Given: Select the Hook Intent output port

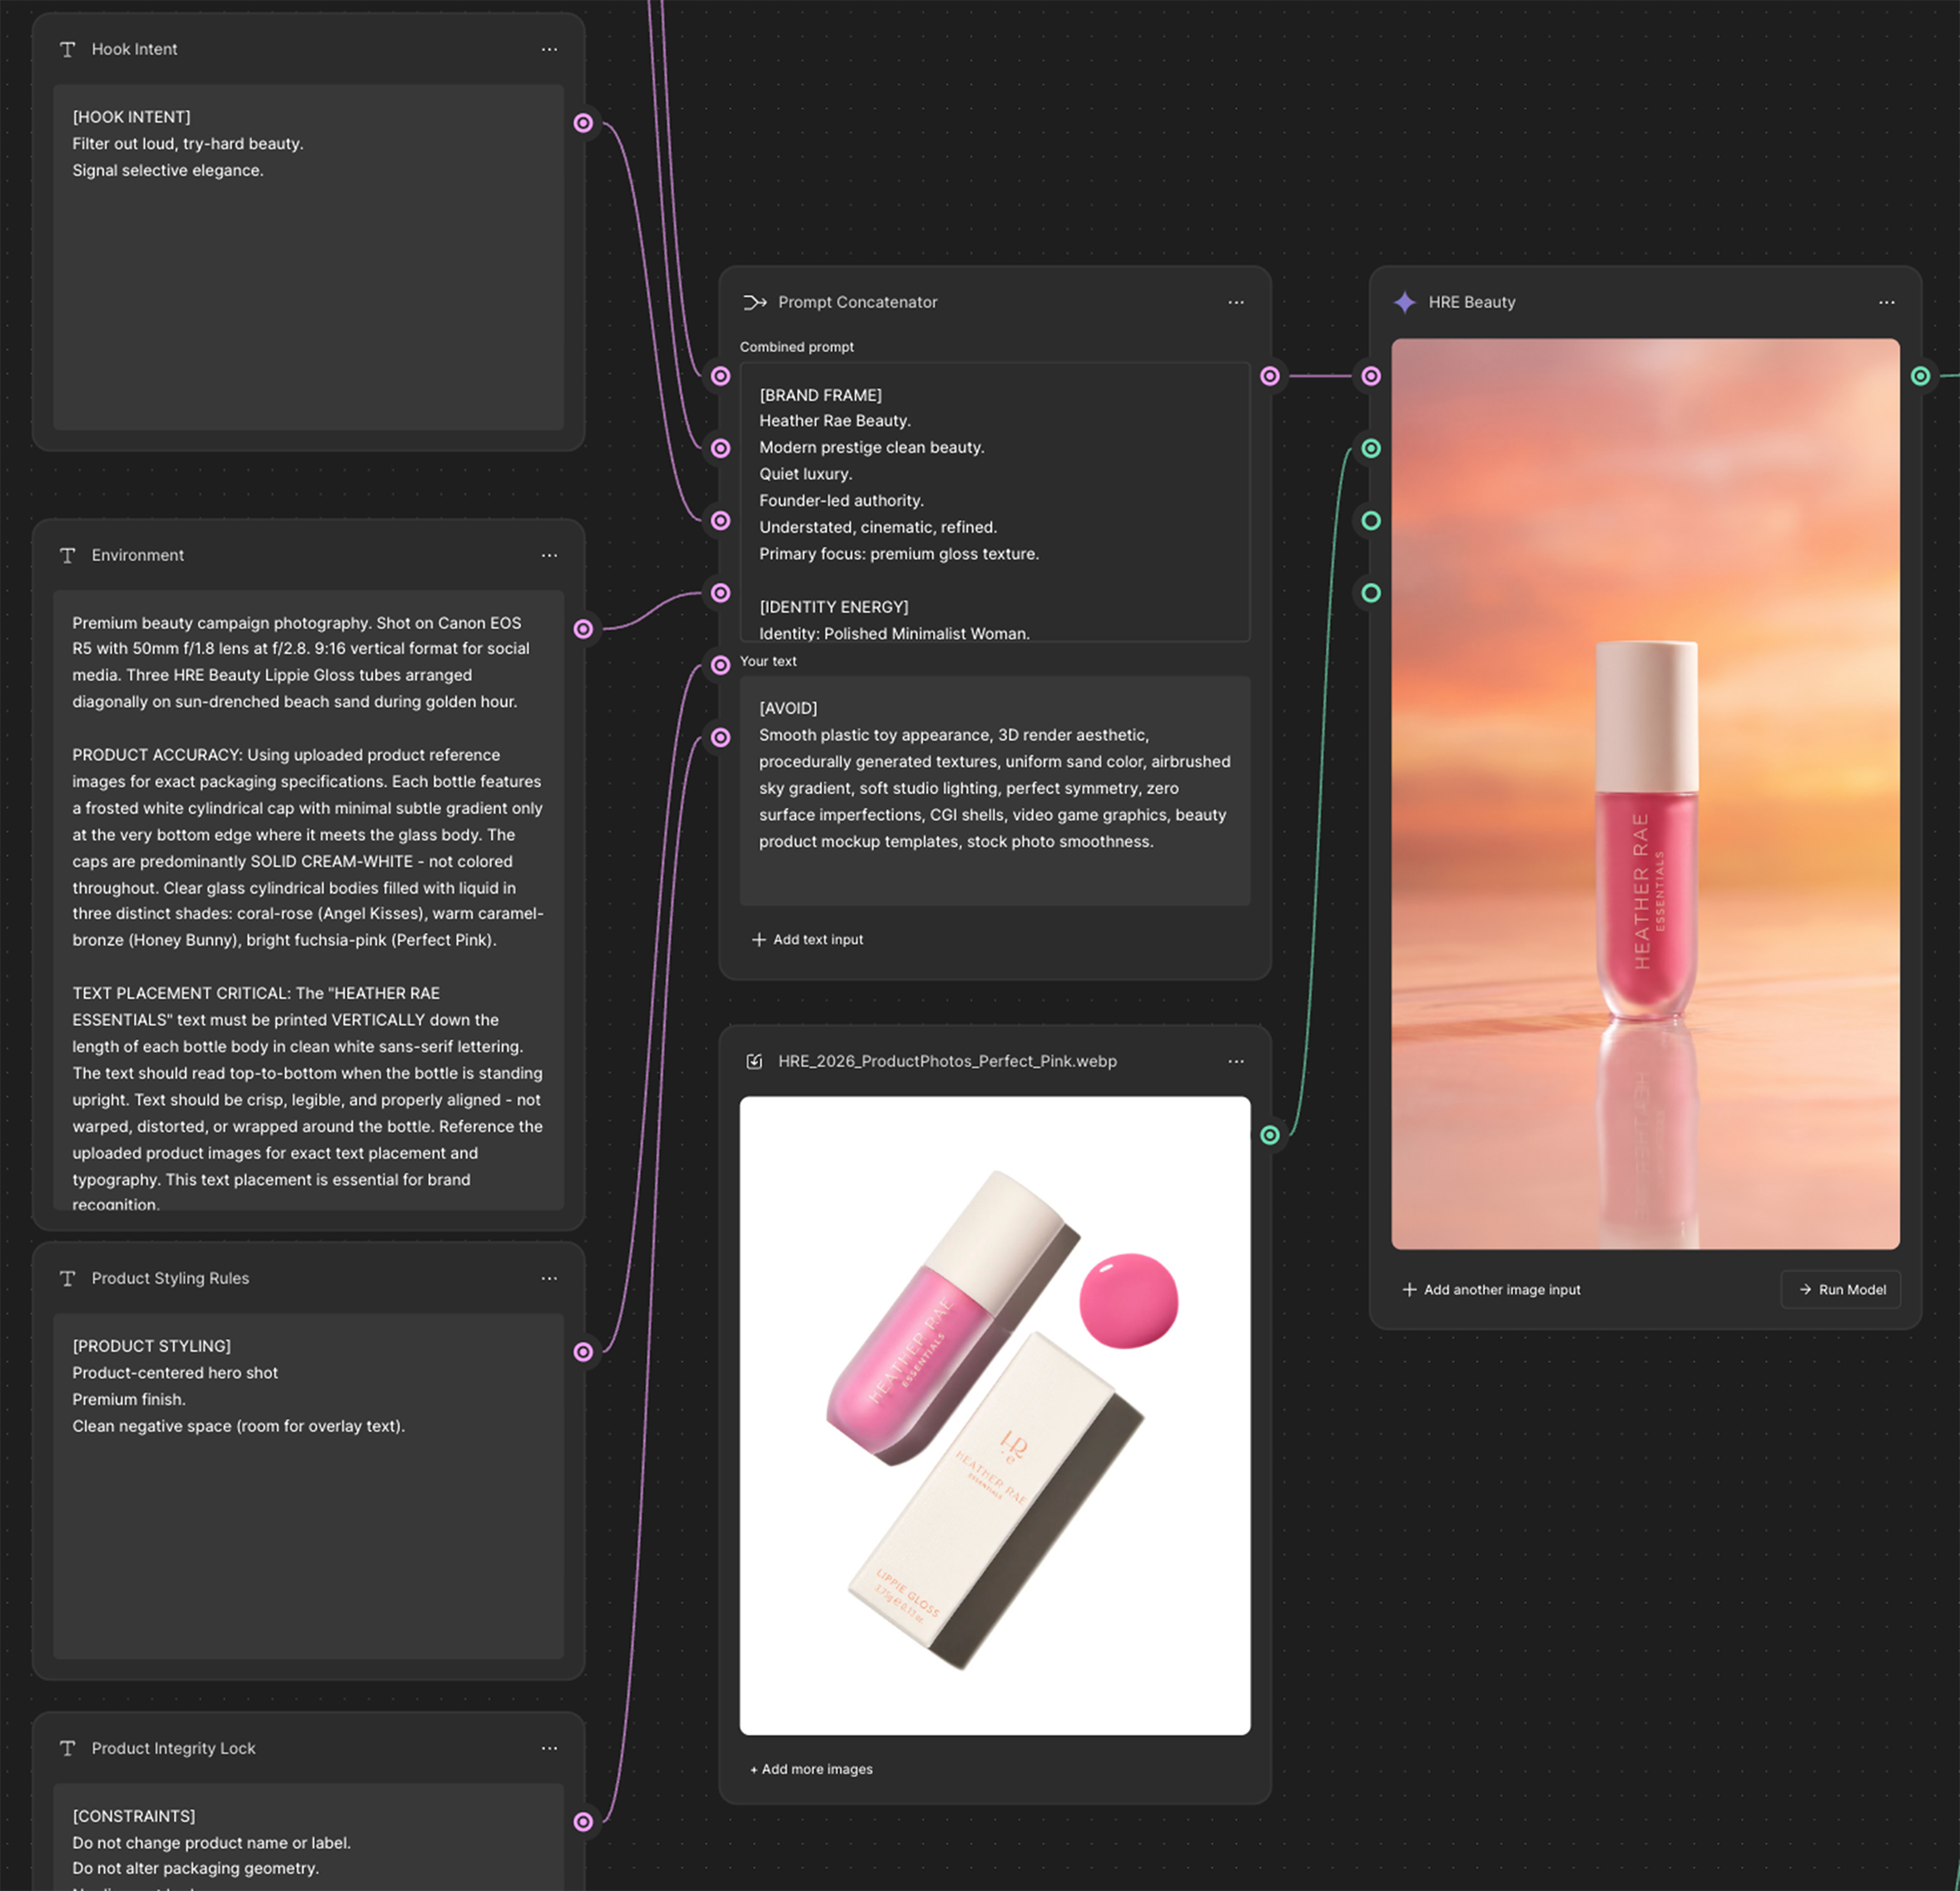Looking at the screenshot, I should click(x=583, y=123).
